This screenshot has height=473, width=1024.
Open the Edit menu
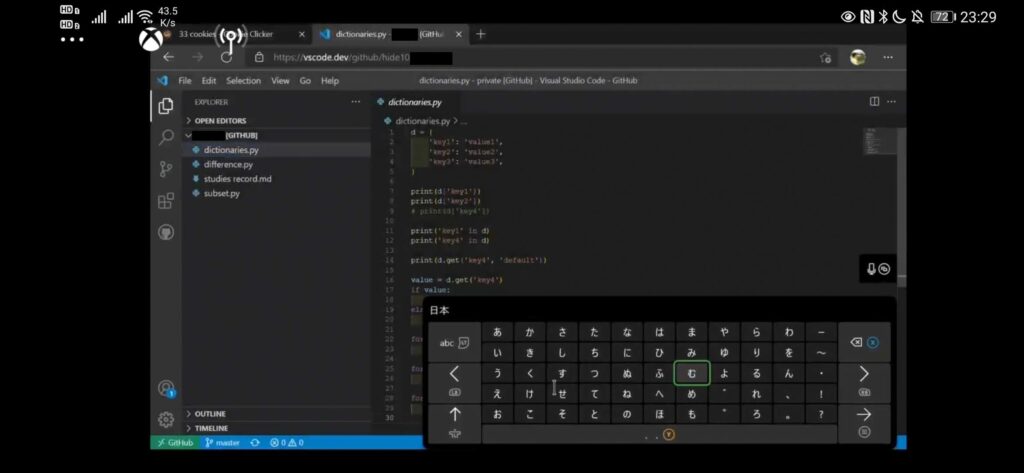(209, 81)
